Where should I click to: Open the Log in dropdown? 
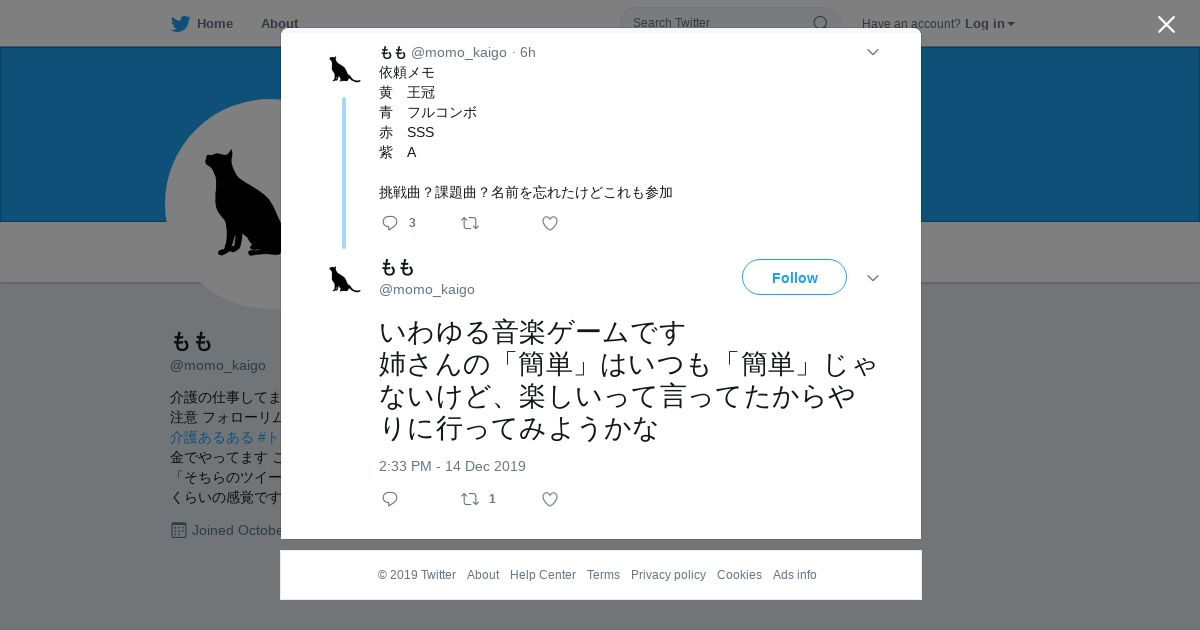990,23
